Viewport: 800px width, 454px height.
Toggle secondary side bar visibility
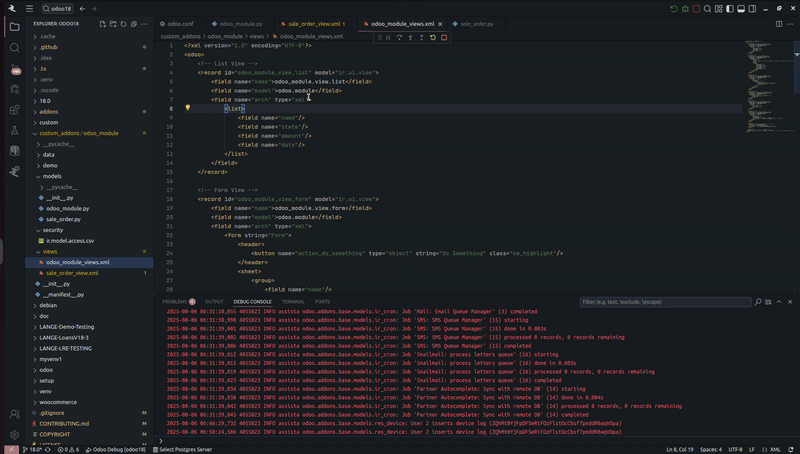(753, 9)
